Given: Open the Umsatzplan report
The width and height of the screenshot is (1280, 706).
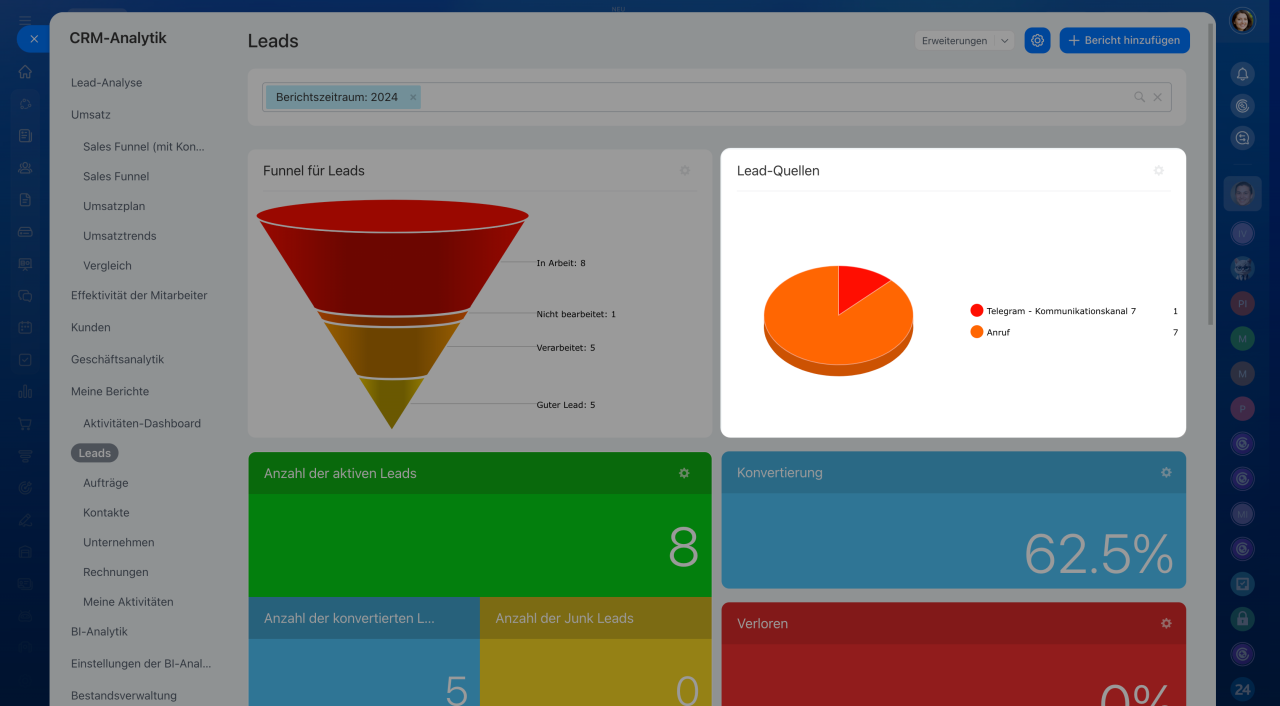Looking at the screenshot, I should coord(114,206).
